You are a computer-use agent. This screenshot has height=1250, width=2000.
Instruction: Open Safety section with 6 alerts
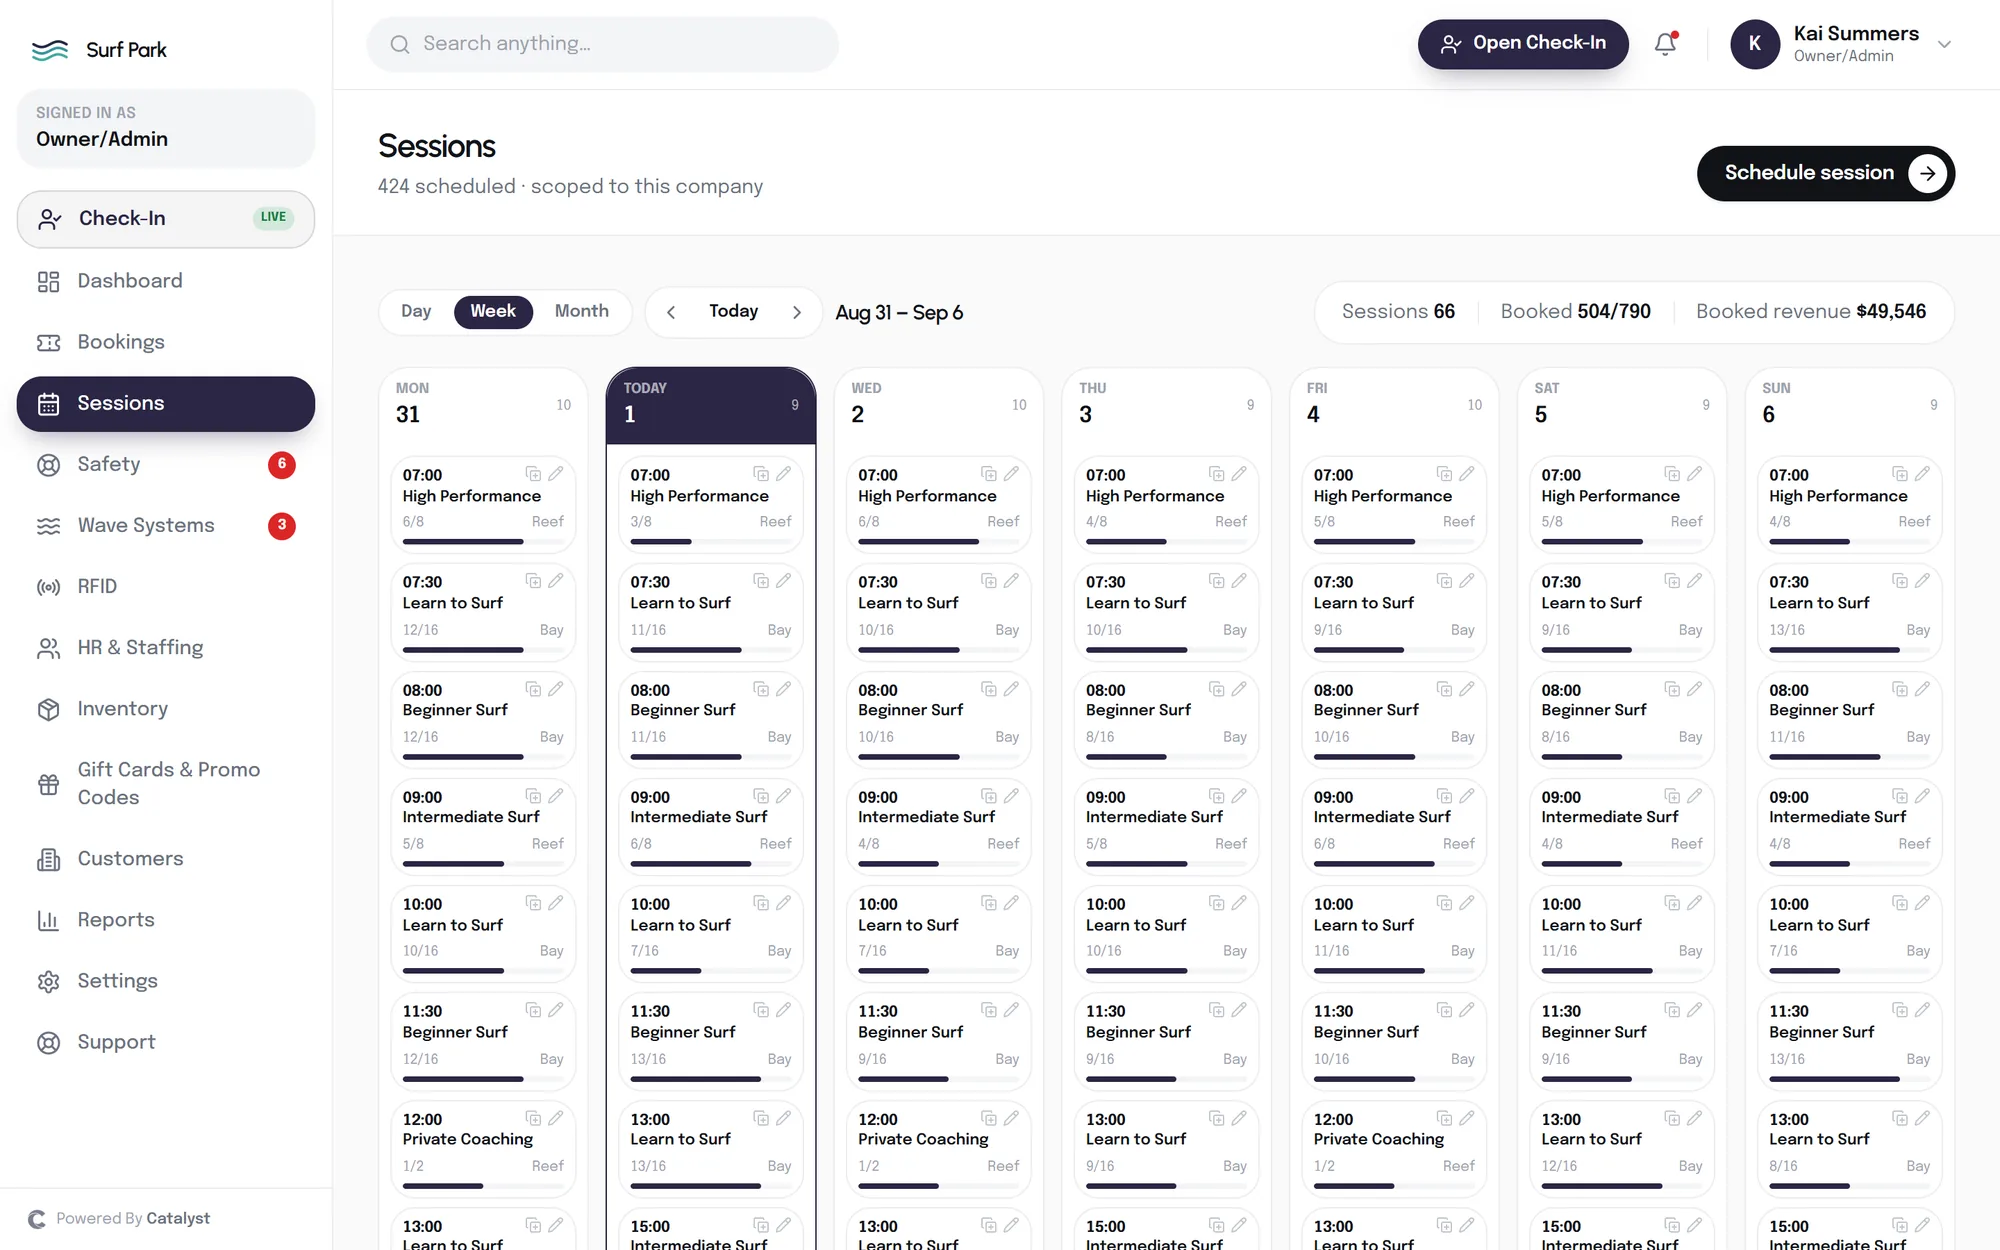166,464
